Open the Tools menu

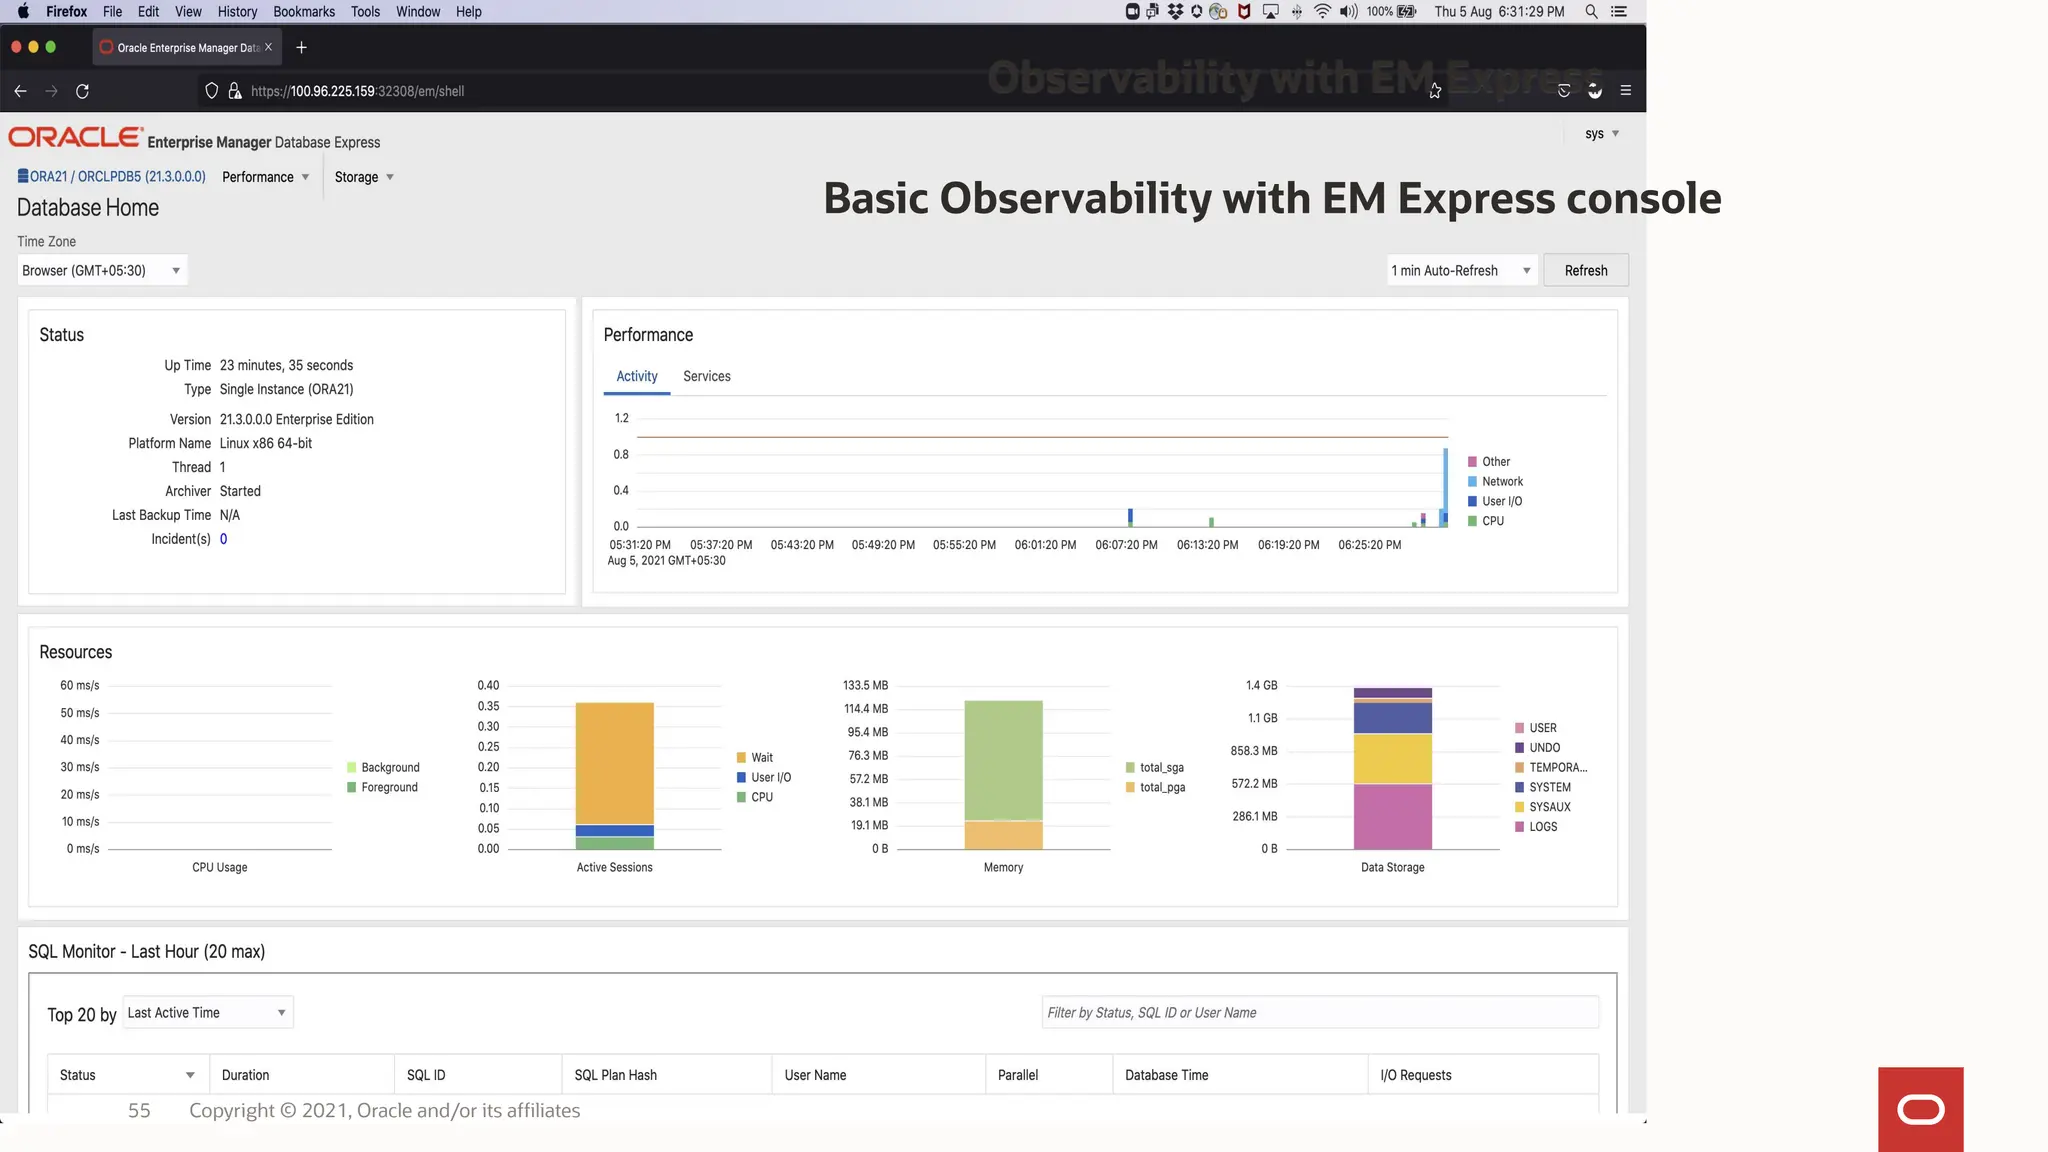(x=365, y=12)
